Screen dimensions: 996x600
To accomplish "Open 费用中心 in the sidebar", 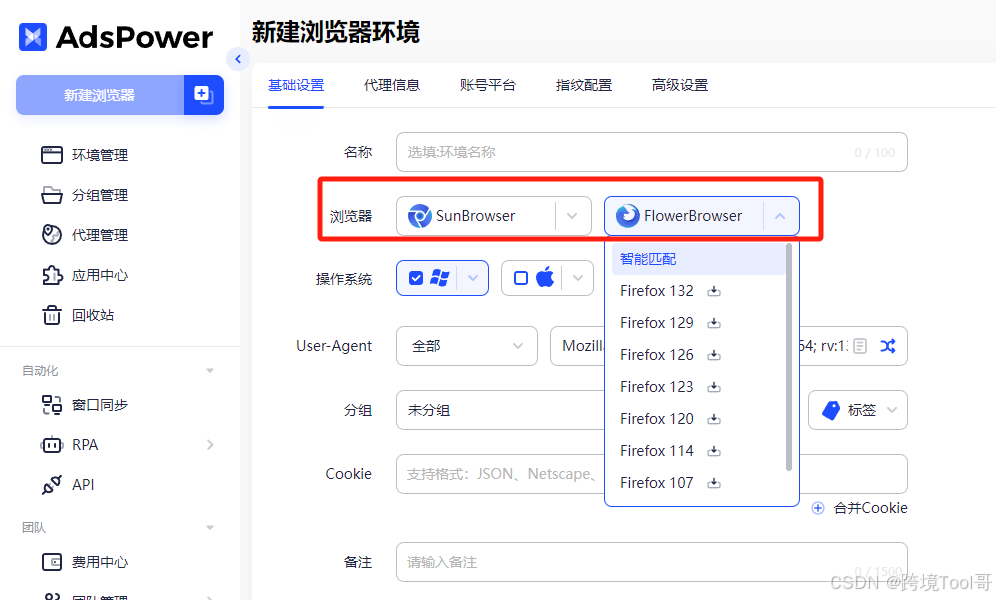I will point(84,562).
